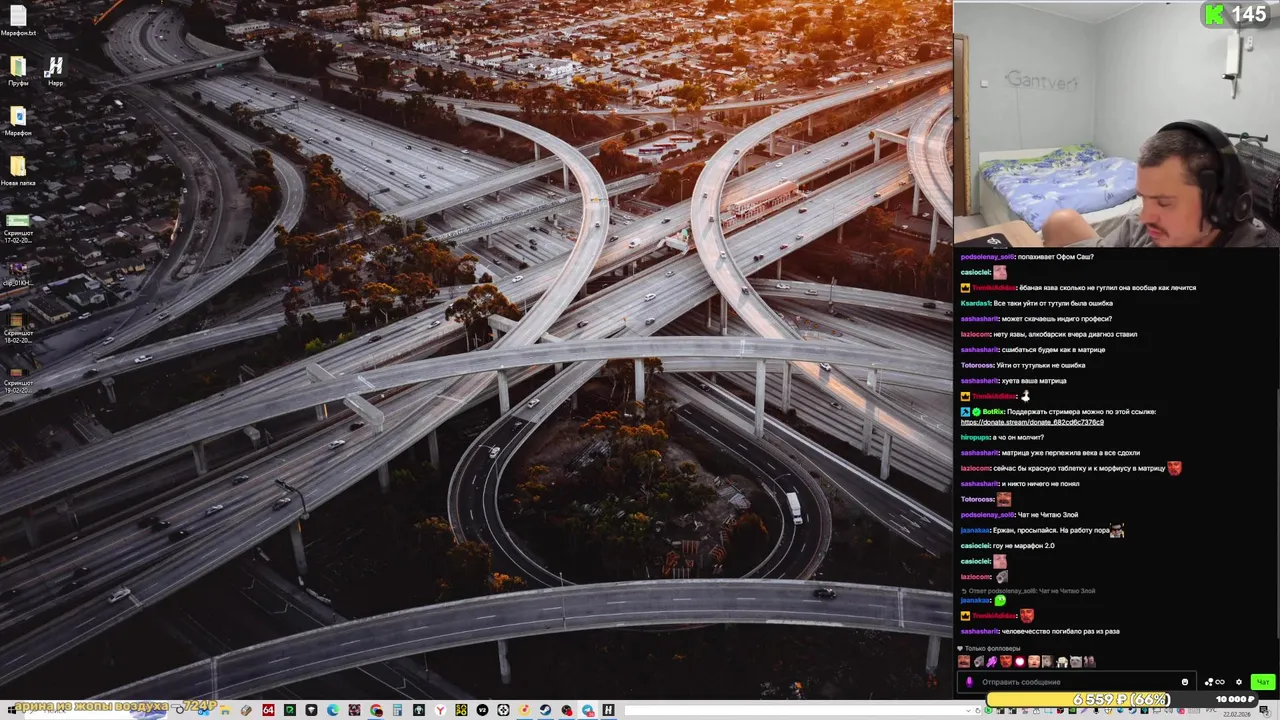Open Microsoft Edge from taskbar
This screenshot has height=720, width=1280.
333,710
